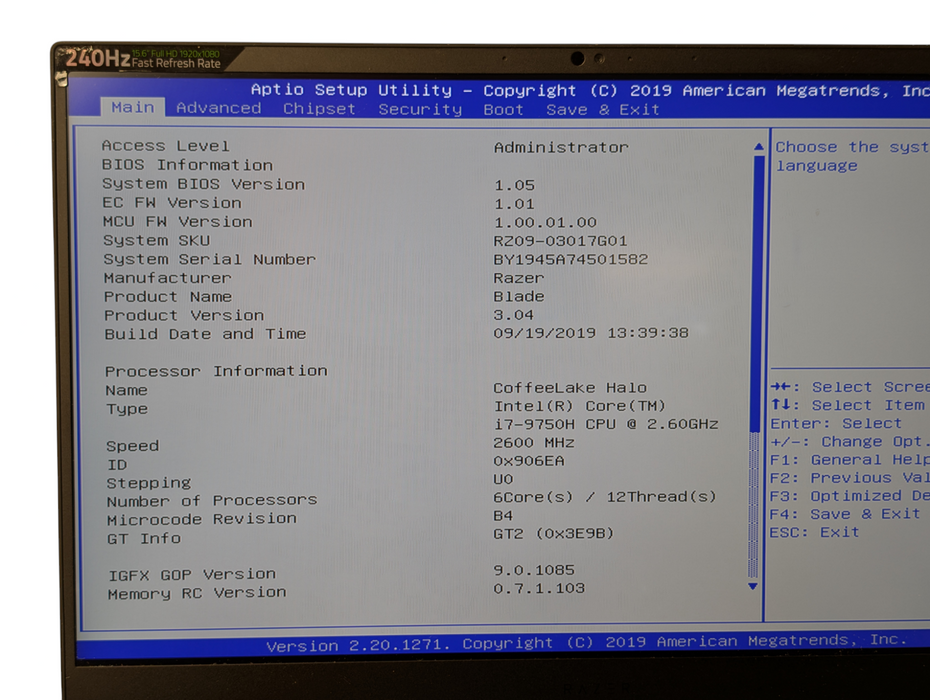The height and width of the screenshot is (700, 930).
Task: Click the Administrator value
Action: pos(560,147)
